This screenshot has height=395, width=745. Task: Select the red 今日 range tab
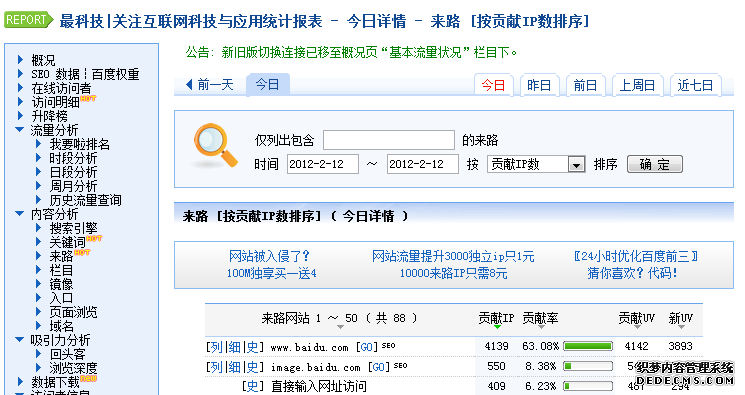(493, 85)
